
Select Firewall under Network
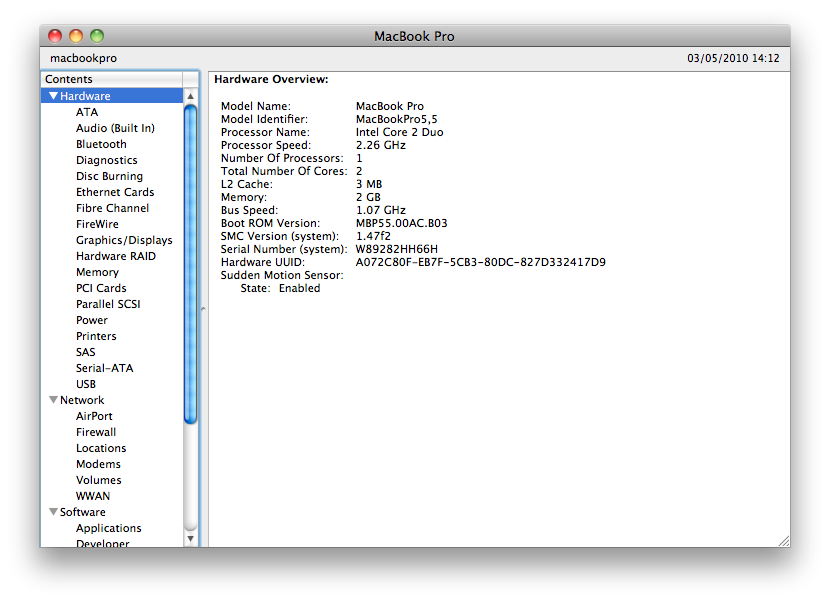tap(96, 432)
